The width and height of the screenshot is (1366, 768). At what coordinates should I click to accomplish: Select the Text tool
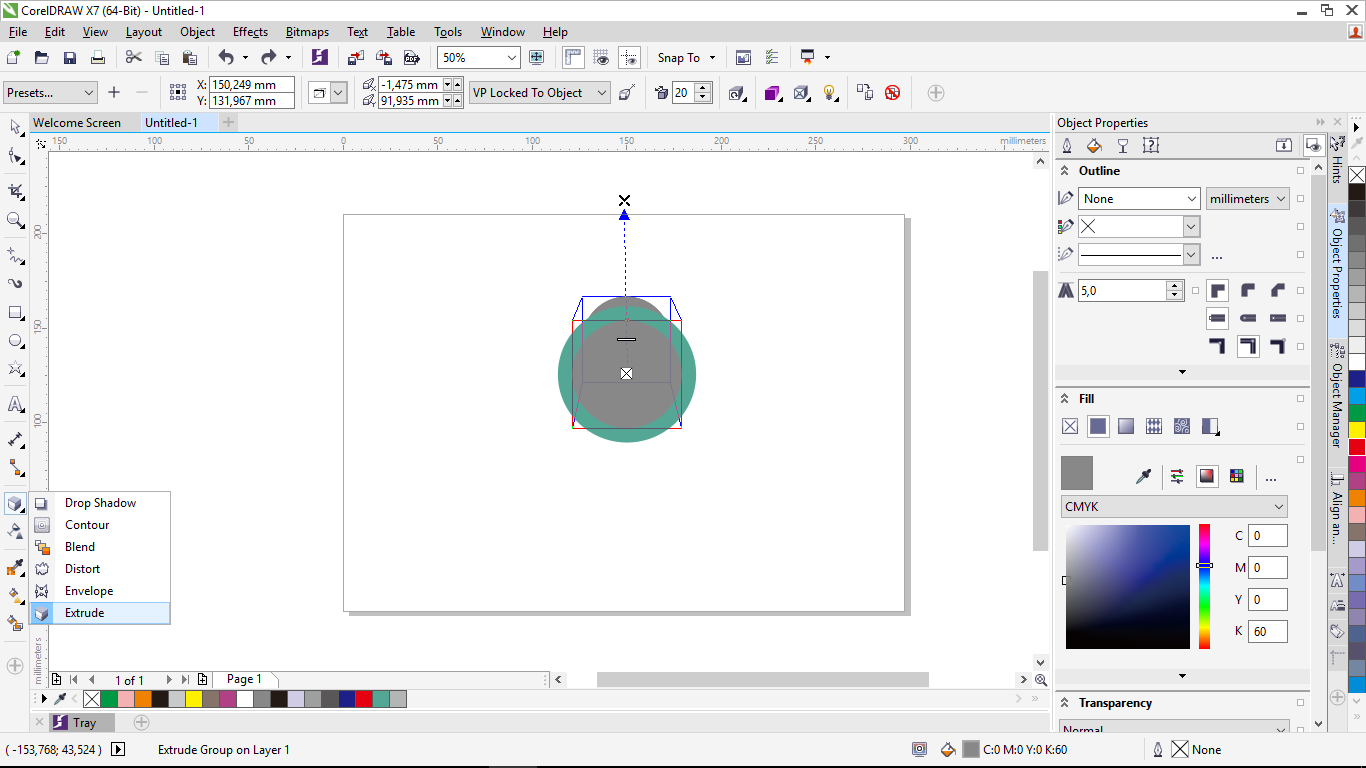coord(15,405)
